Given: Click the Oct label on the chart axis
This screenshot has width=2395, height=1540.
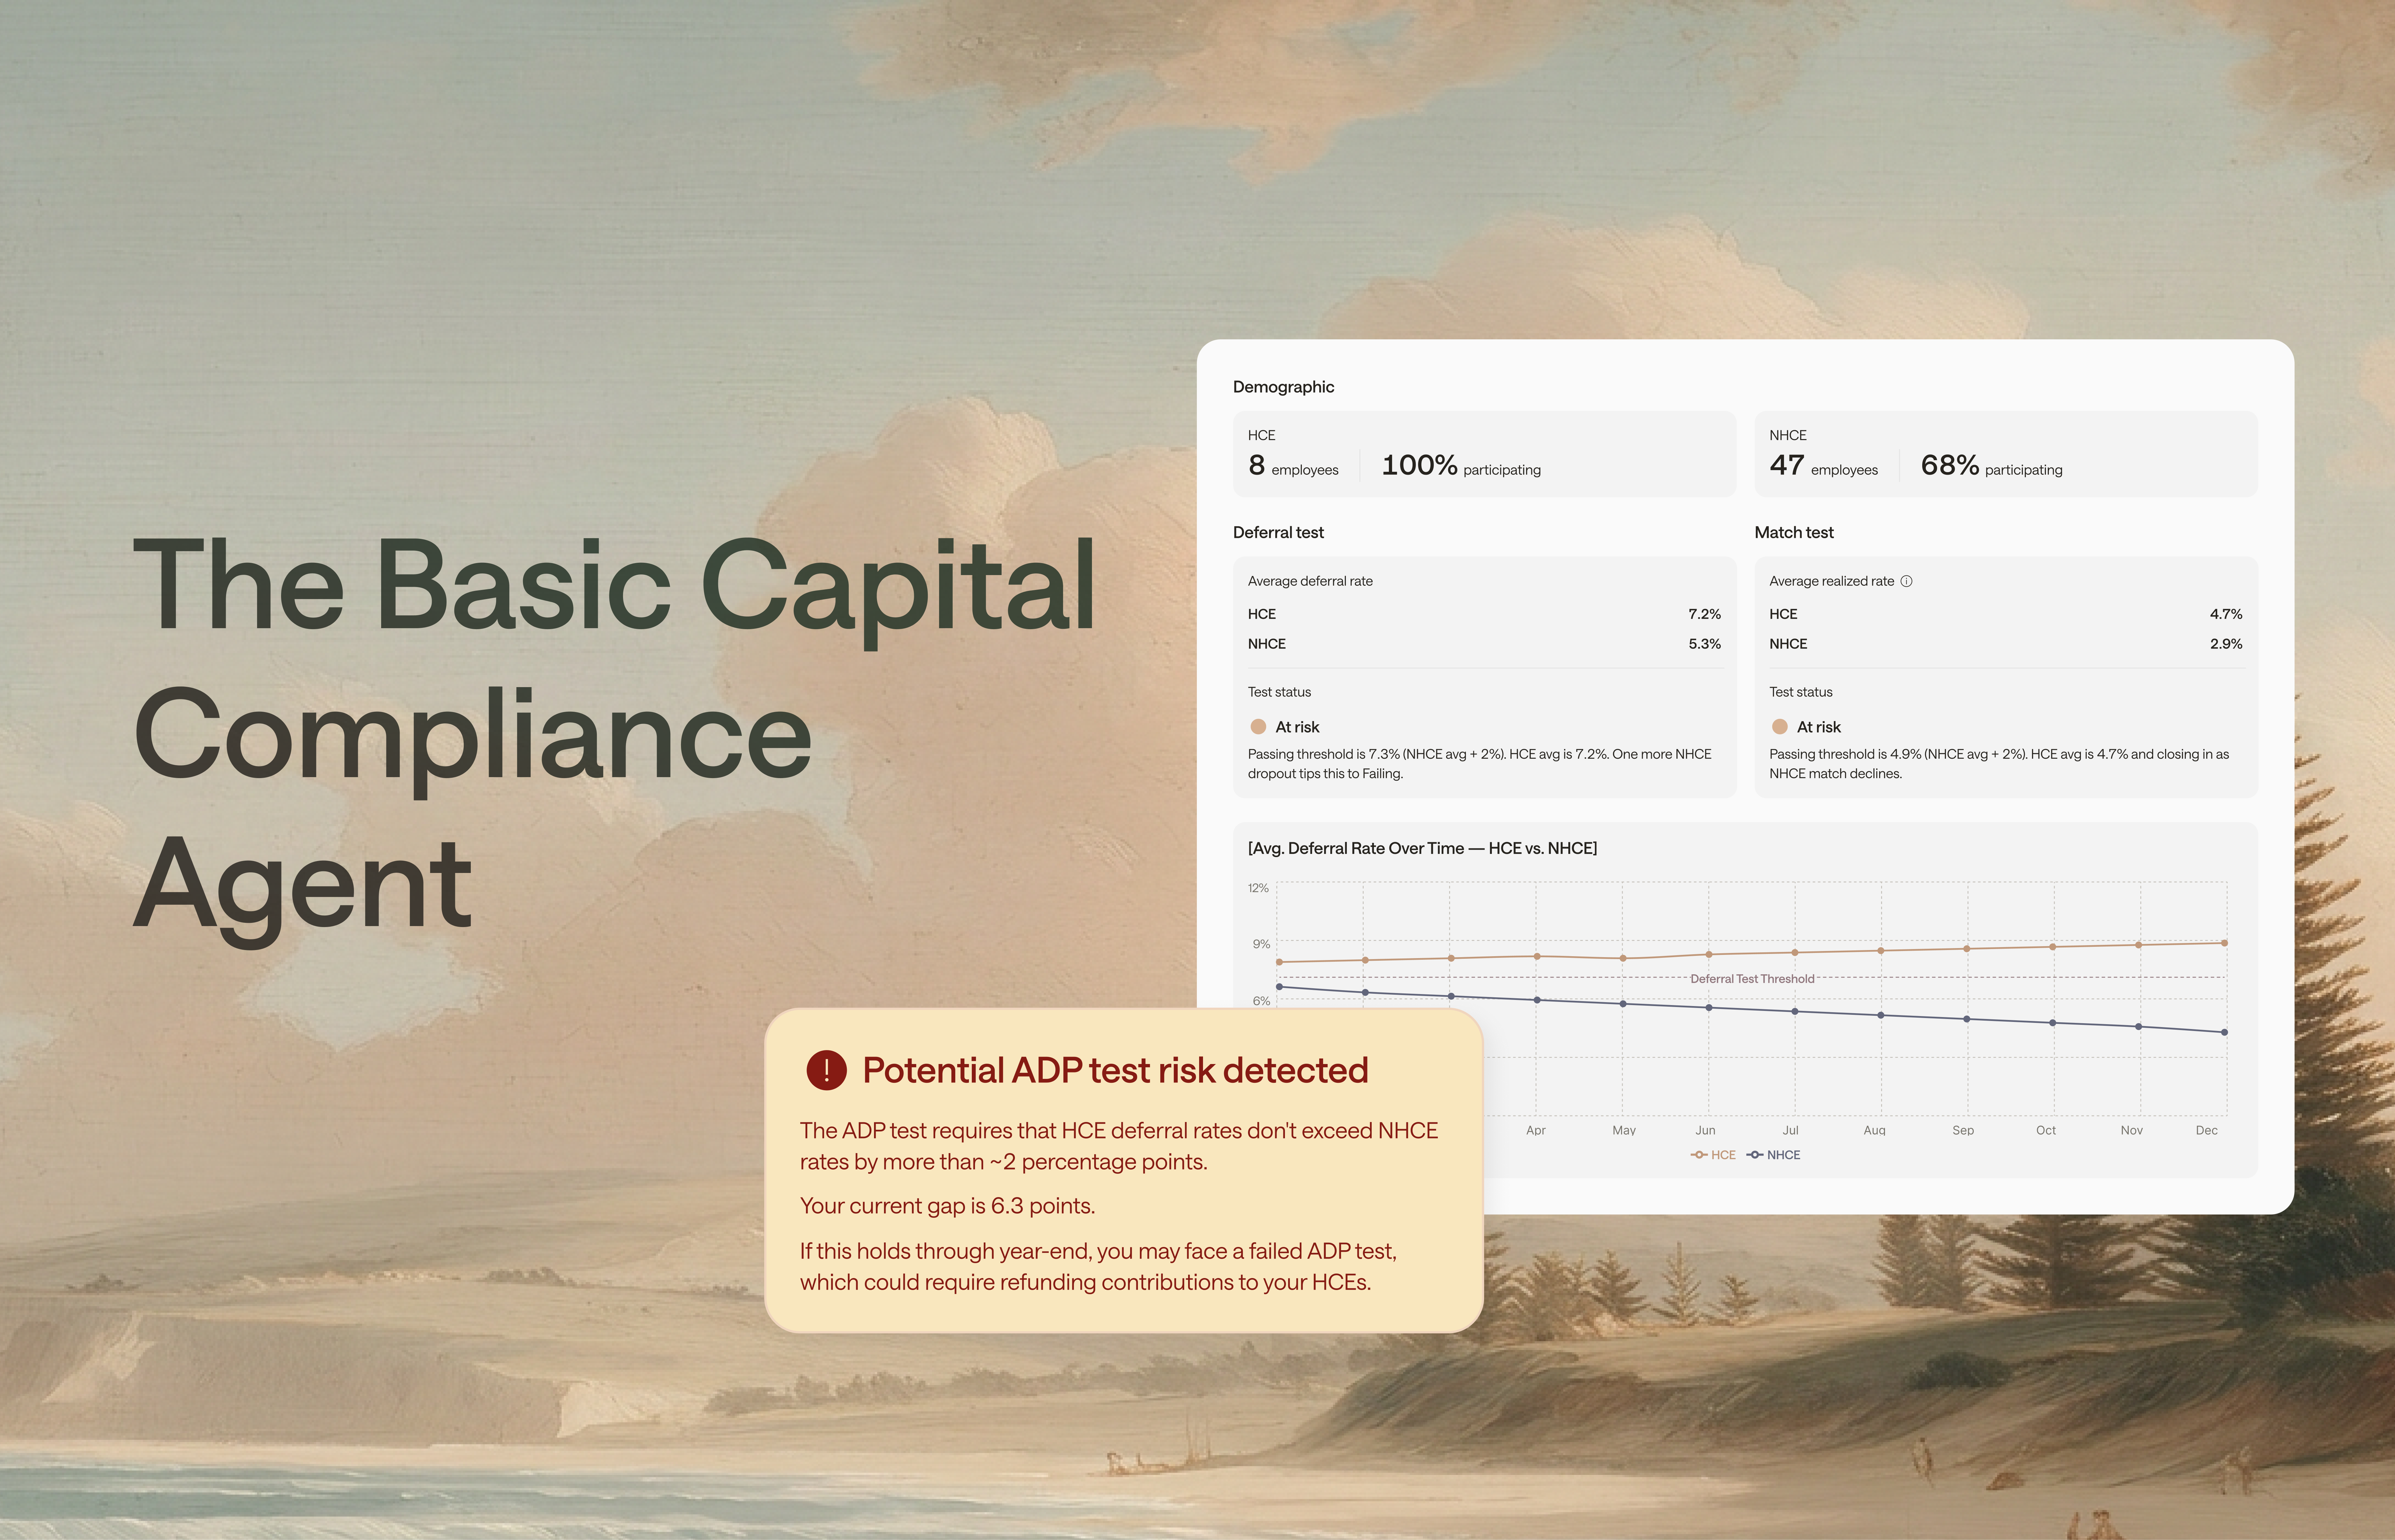Looking at the screenshot, I should [2046, 1130].
